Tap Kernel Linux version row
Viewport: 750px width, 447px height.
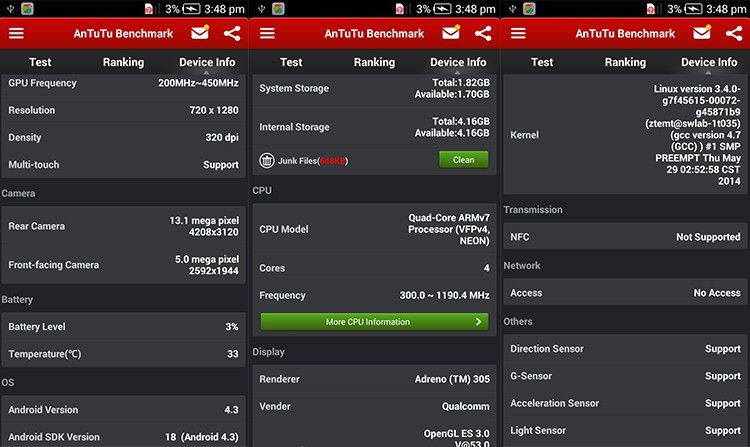coord(626,135)
